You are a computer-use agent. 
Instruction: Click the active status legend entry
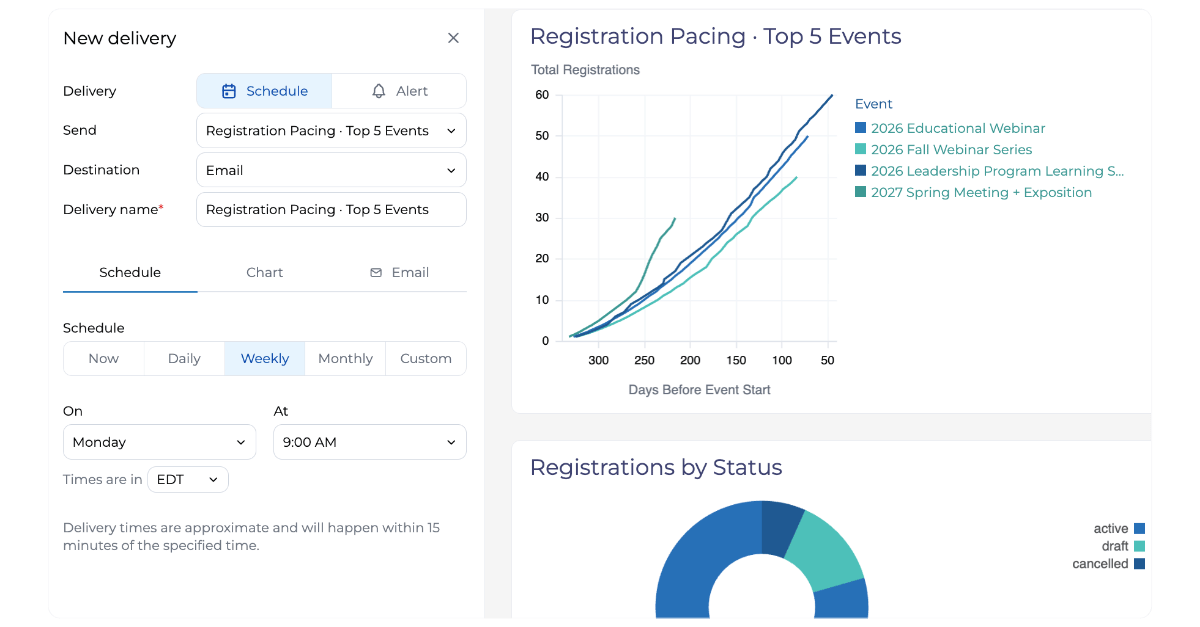tap(1118, 529)
